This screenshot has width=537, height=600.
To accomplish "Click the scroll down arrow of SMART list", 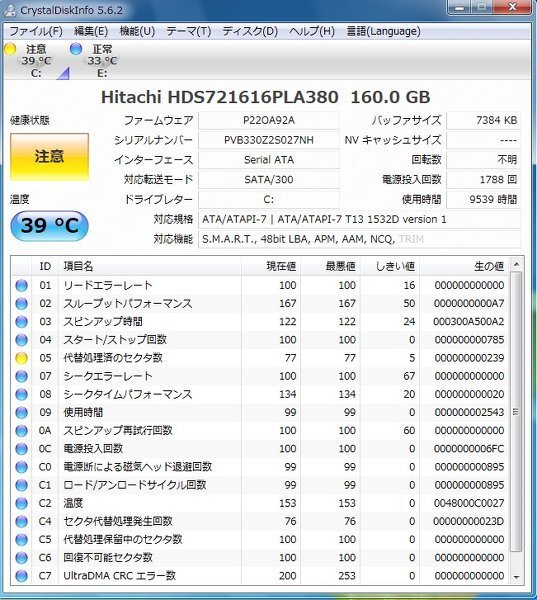I will 516,577.
